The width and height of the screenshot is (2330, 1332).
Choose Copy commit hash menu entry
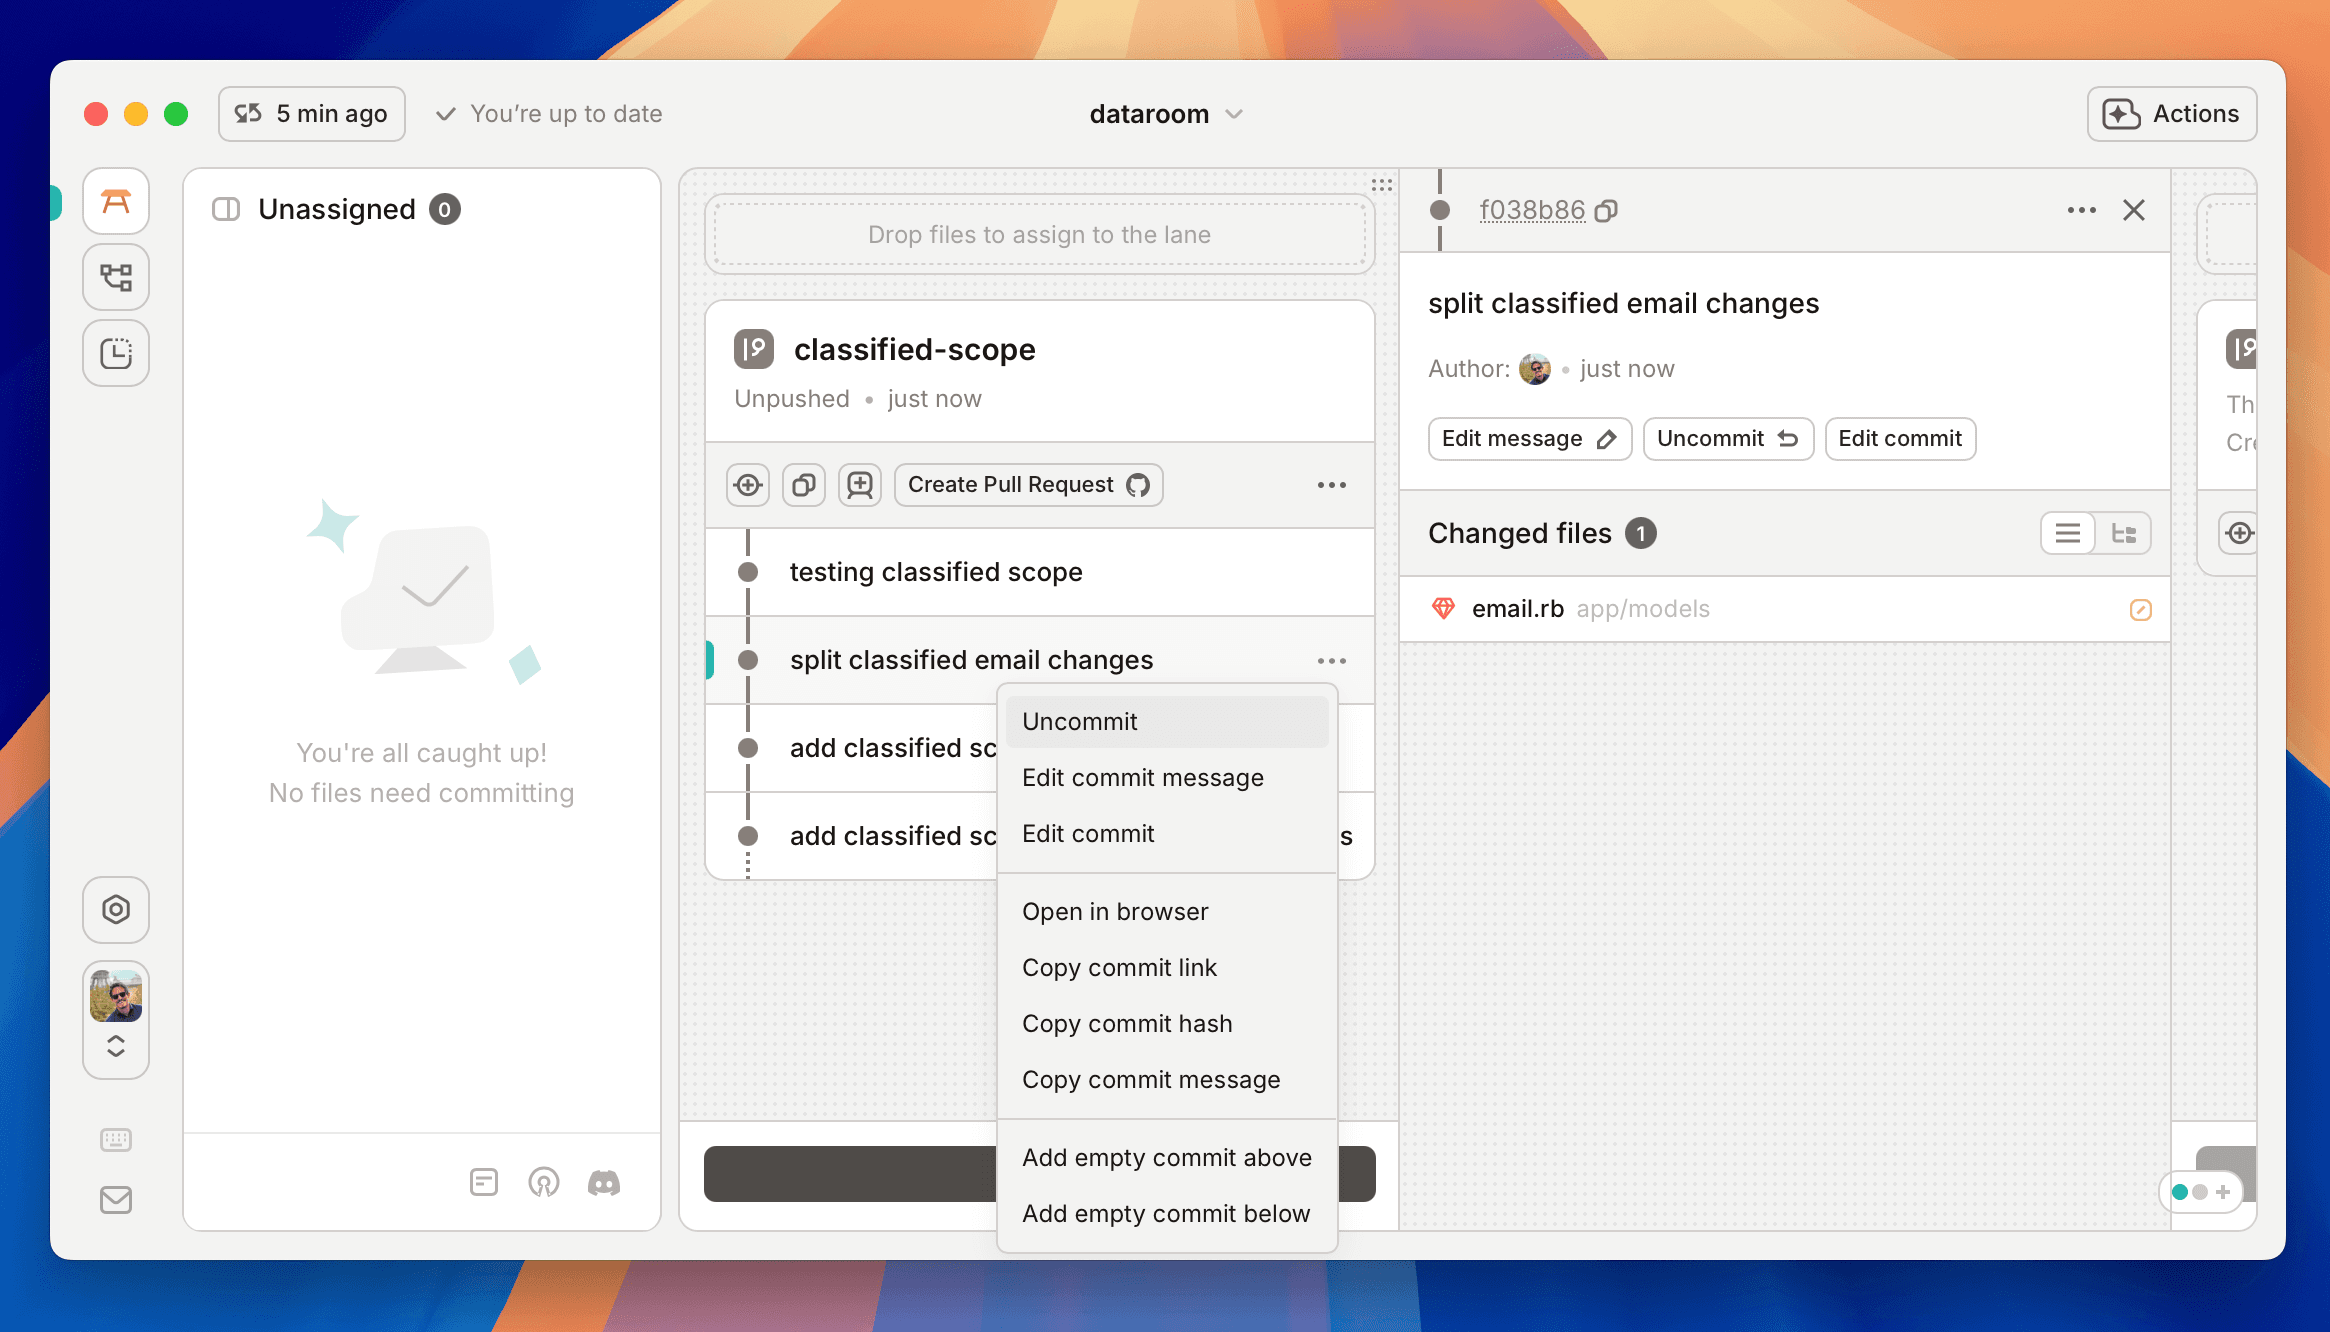pyautogui.click(x=1127, y=1024)
